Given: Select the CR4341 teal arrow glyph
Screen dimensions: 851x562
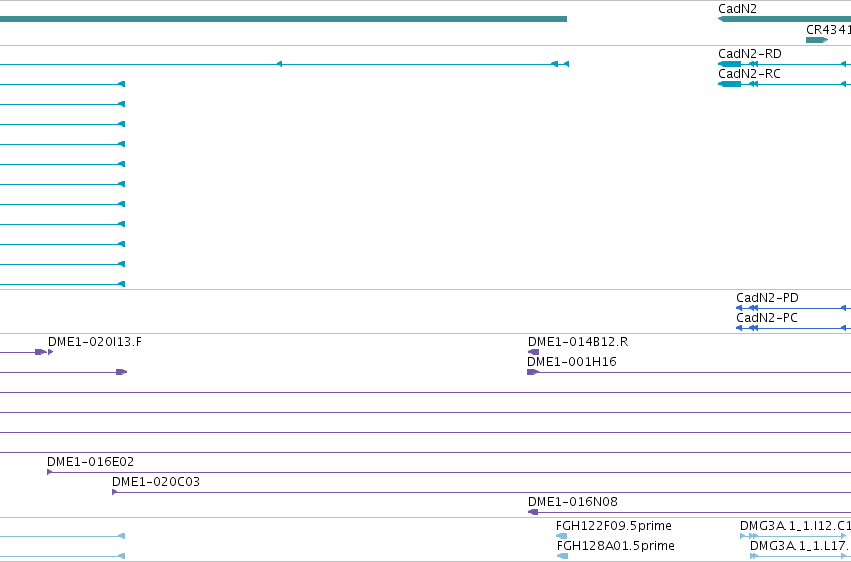Looking at the screenshot, I should [x=817, y=40].
